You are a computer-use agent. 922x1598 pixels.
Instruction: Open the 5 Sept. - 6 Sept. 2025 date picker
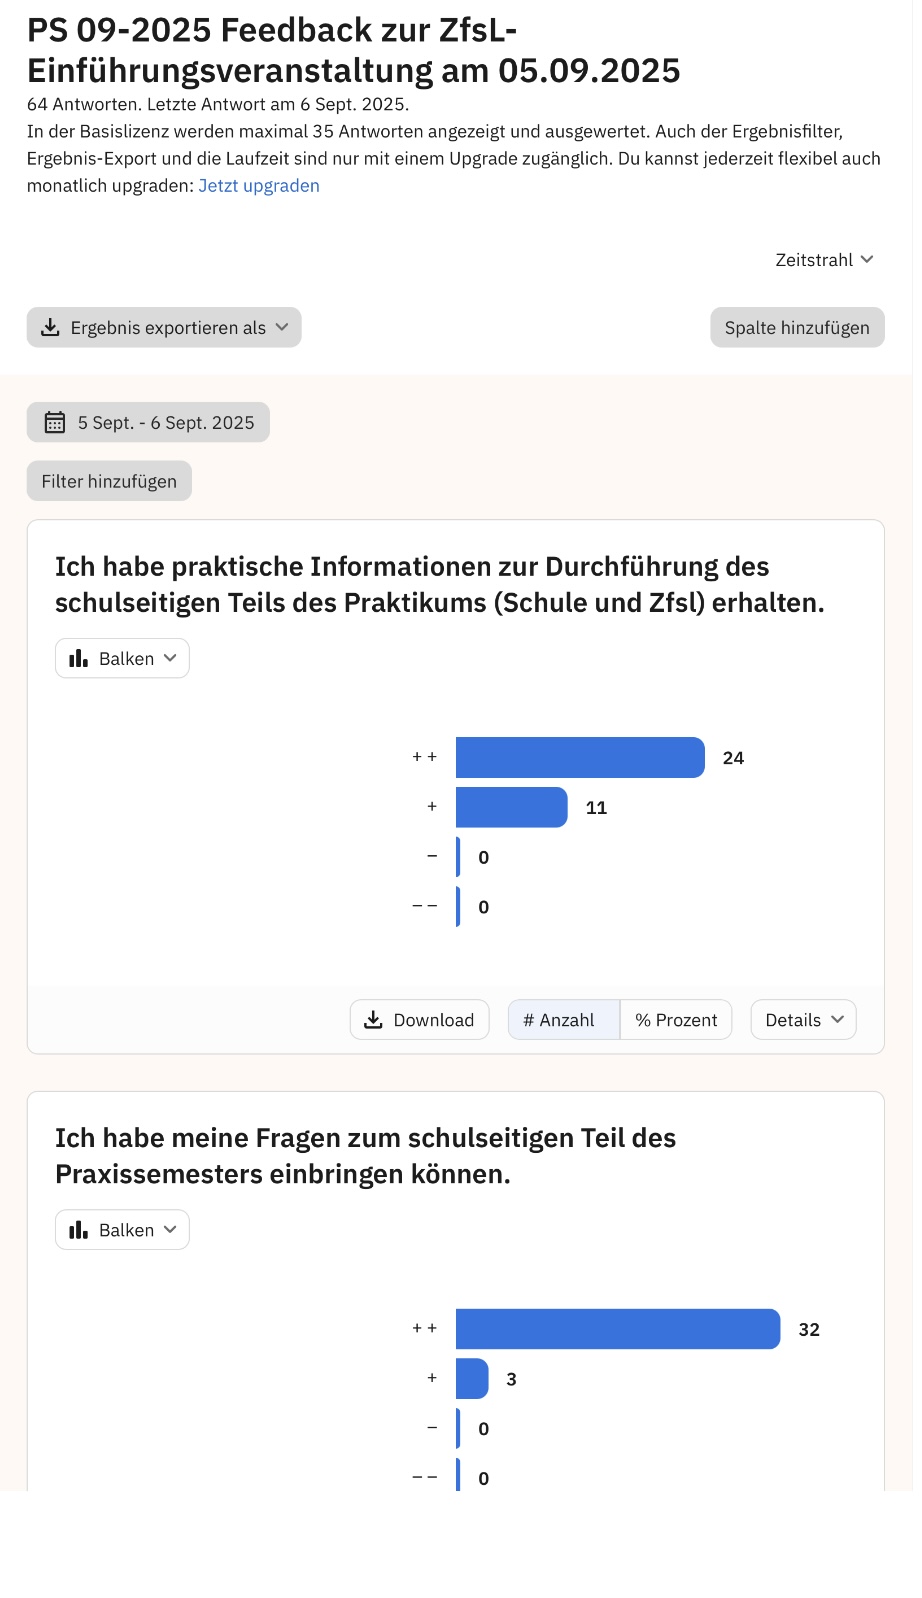point(166,422)
